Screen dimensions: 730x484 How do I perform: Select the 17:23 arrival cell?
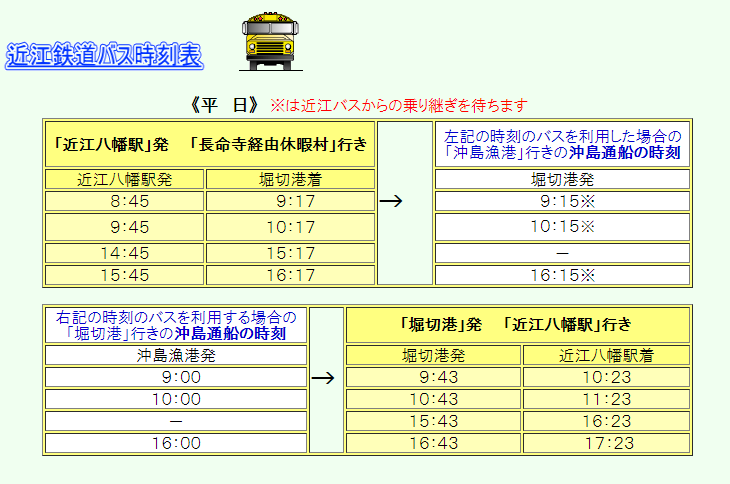pyautogui.click(x=606, y=443)
